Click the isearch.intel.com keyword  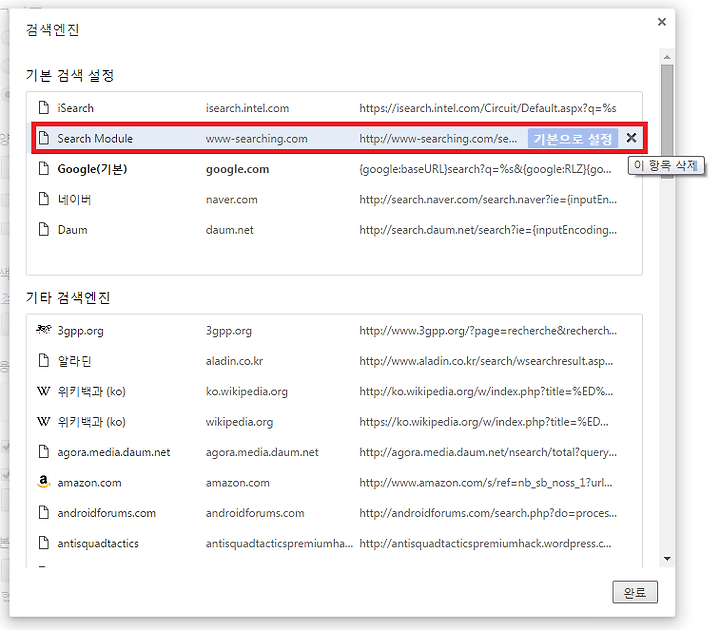pyautogui.click(x=248, y=108)
